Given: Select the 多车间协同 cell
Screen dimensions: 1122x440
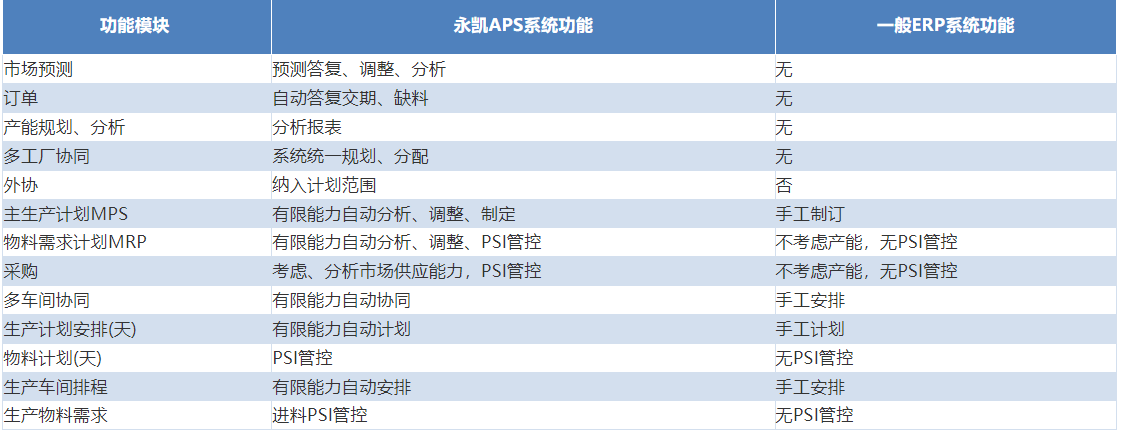Looking at the screenshot, I should pos(137,300).
